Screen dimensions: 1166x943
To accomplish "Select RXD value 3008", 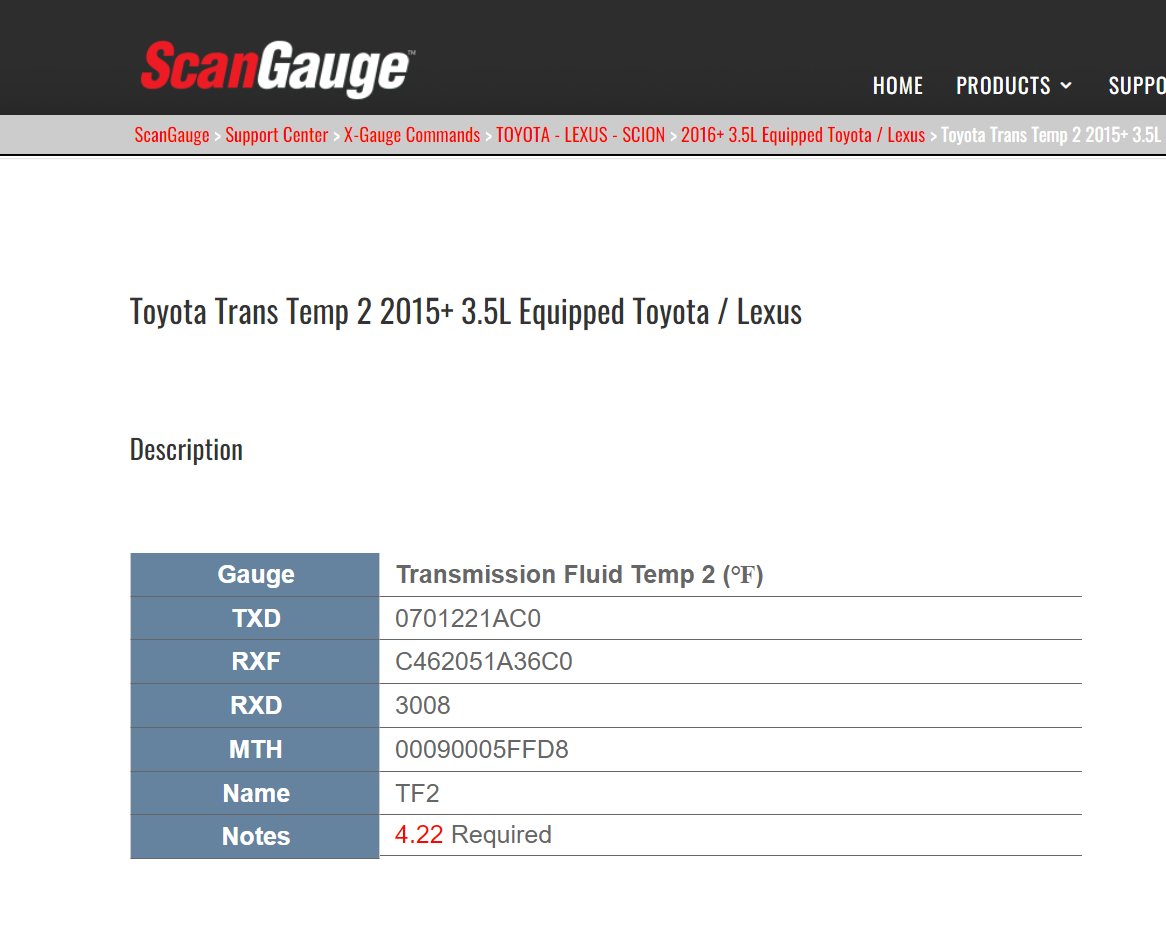I will pos(422,705).
